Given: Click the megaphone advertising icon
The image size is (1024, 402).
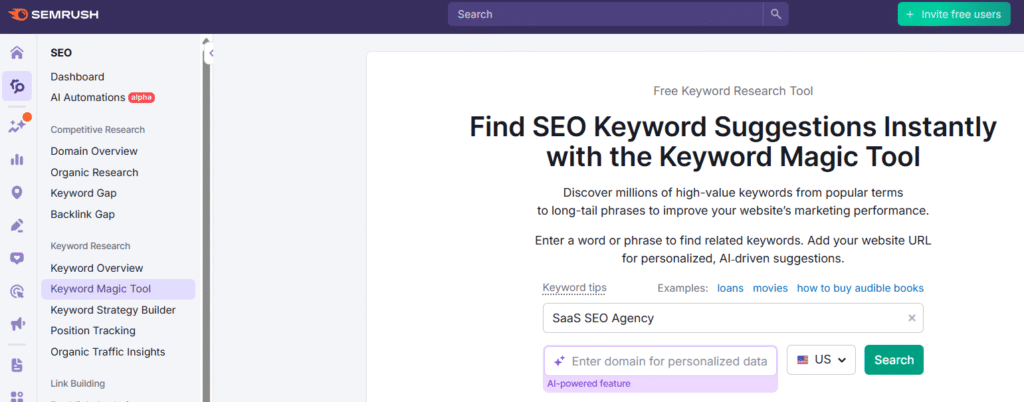Looking at the screenshot, I should coord(16,324).
